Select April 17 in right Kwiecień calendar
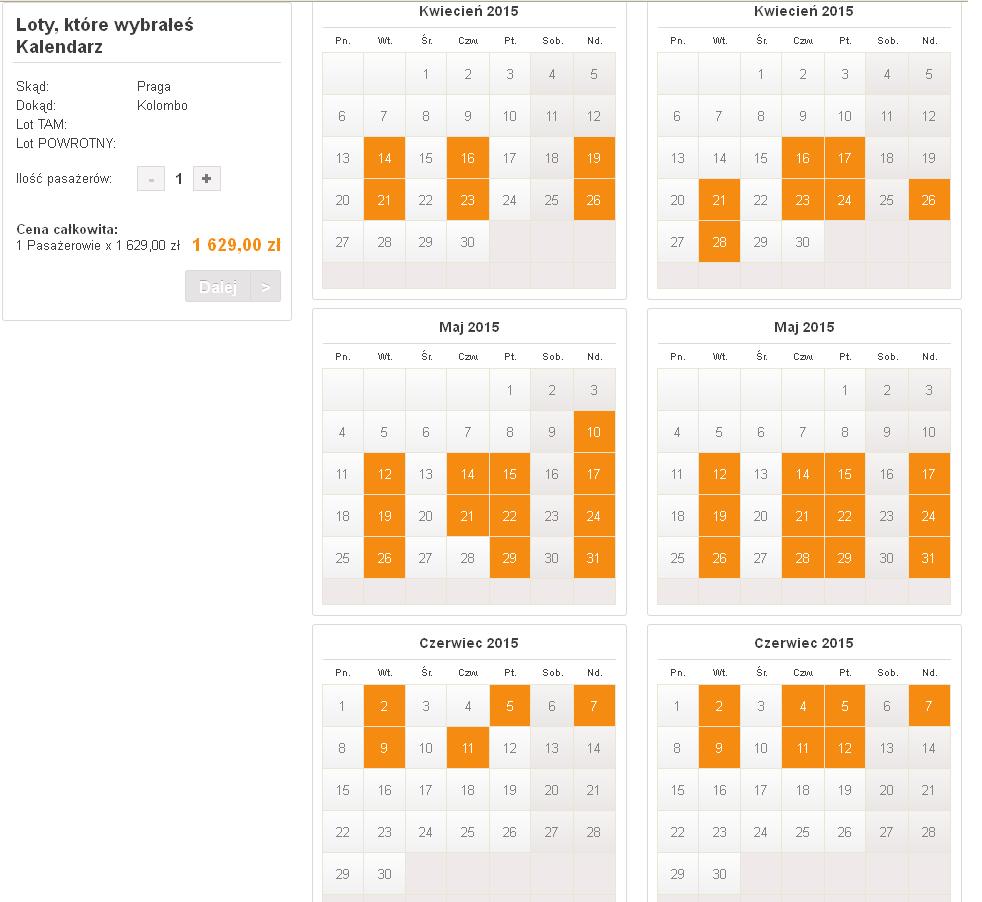The width and height of the screenshot is (982, 902). [845, 158]
